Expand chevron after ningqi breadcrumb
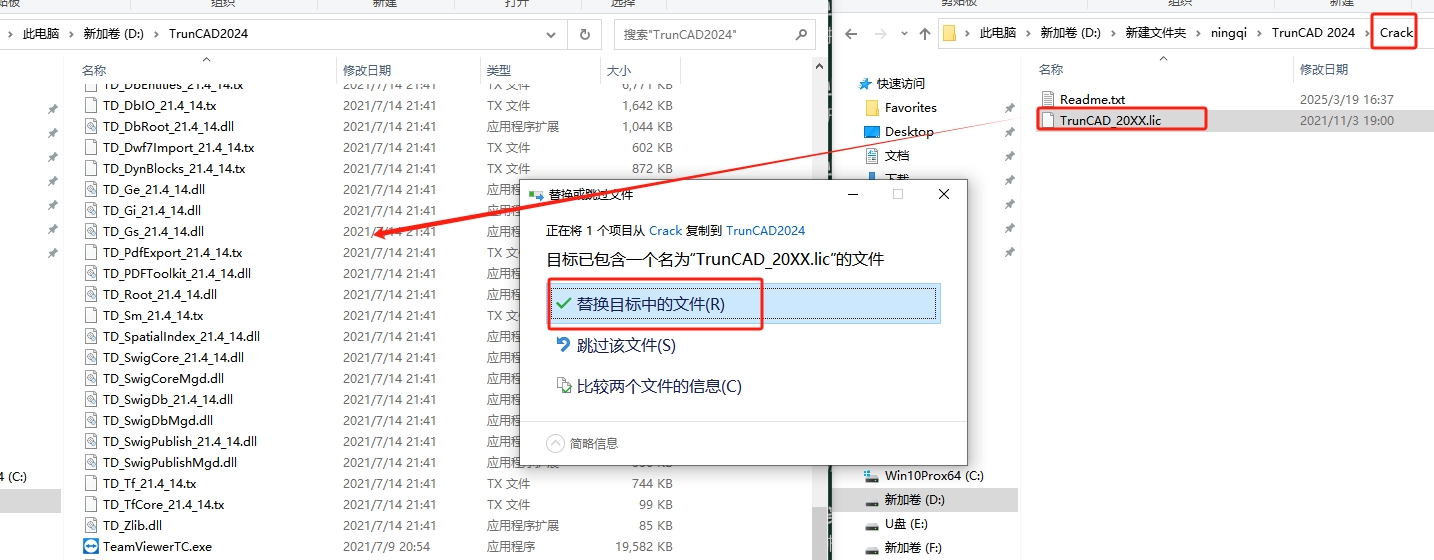The height and width of the screenshot is (560, 1434). coord(1260,33)
